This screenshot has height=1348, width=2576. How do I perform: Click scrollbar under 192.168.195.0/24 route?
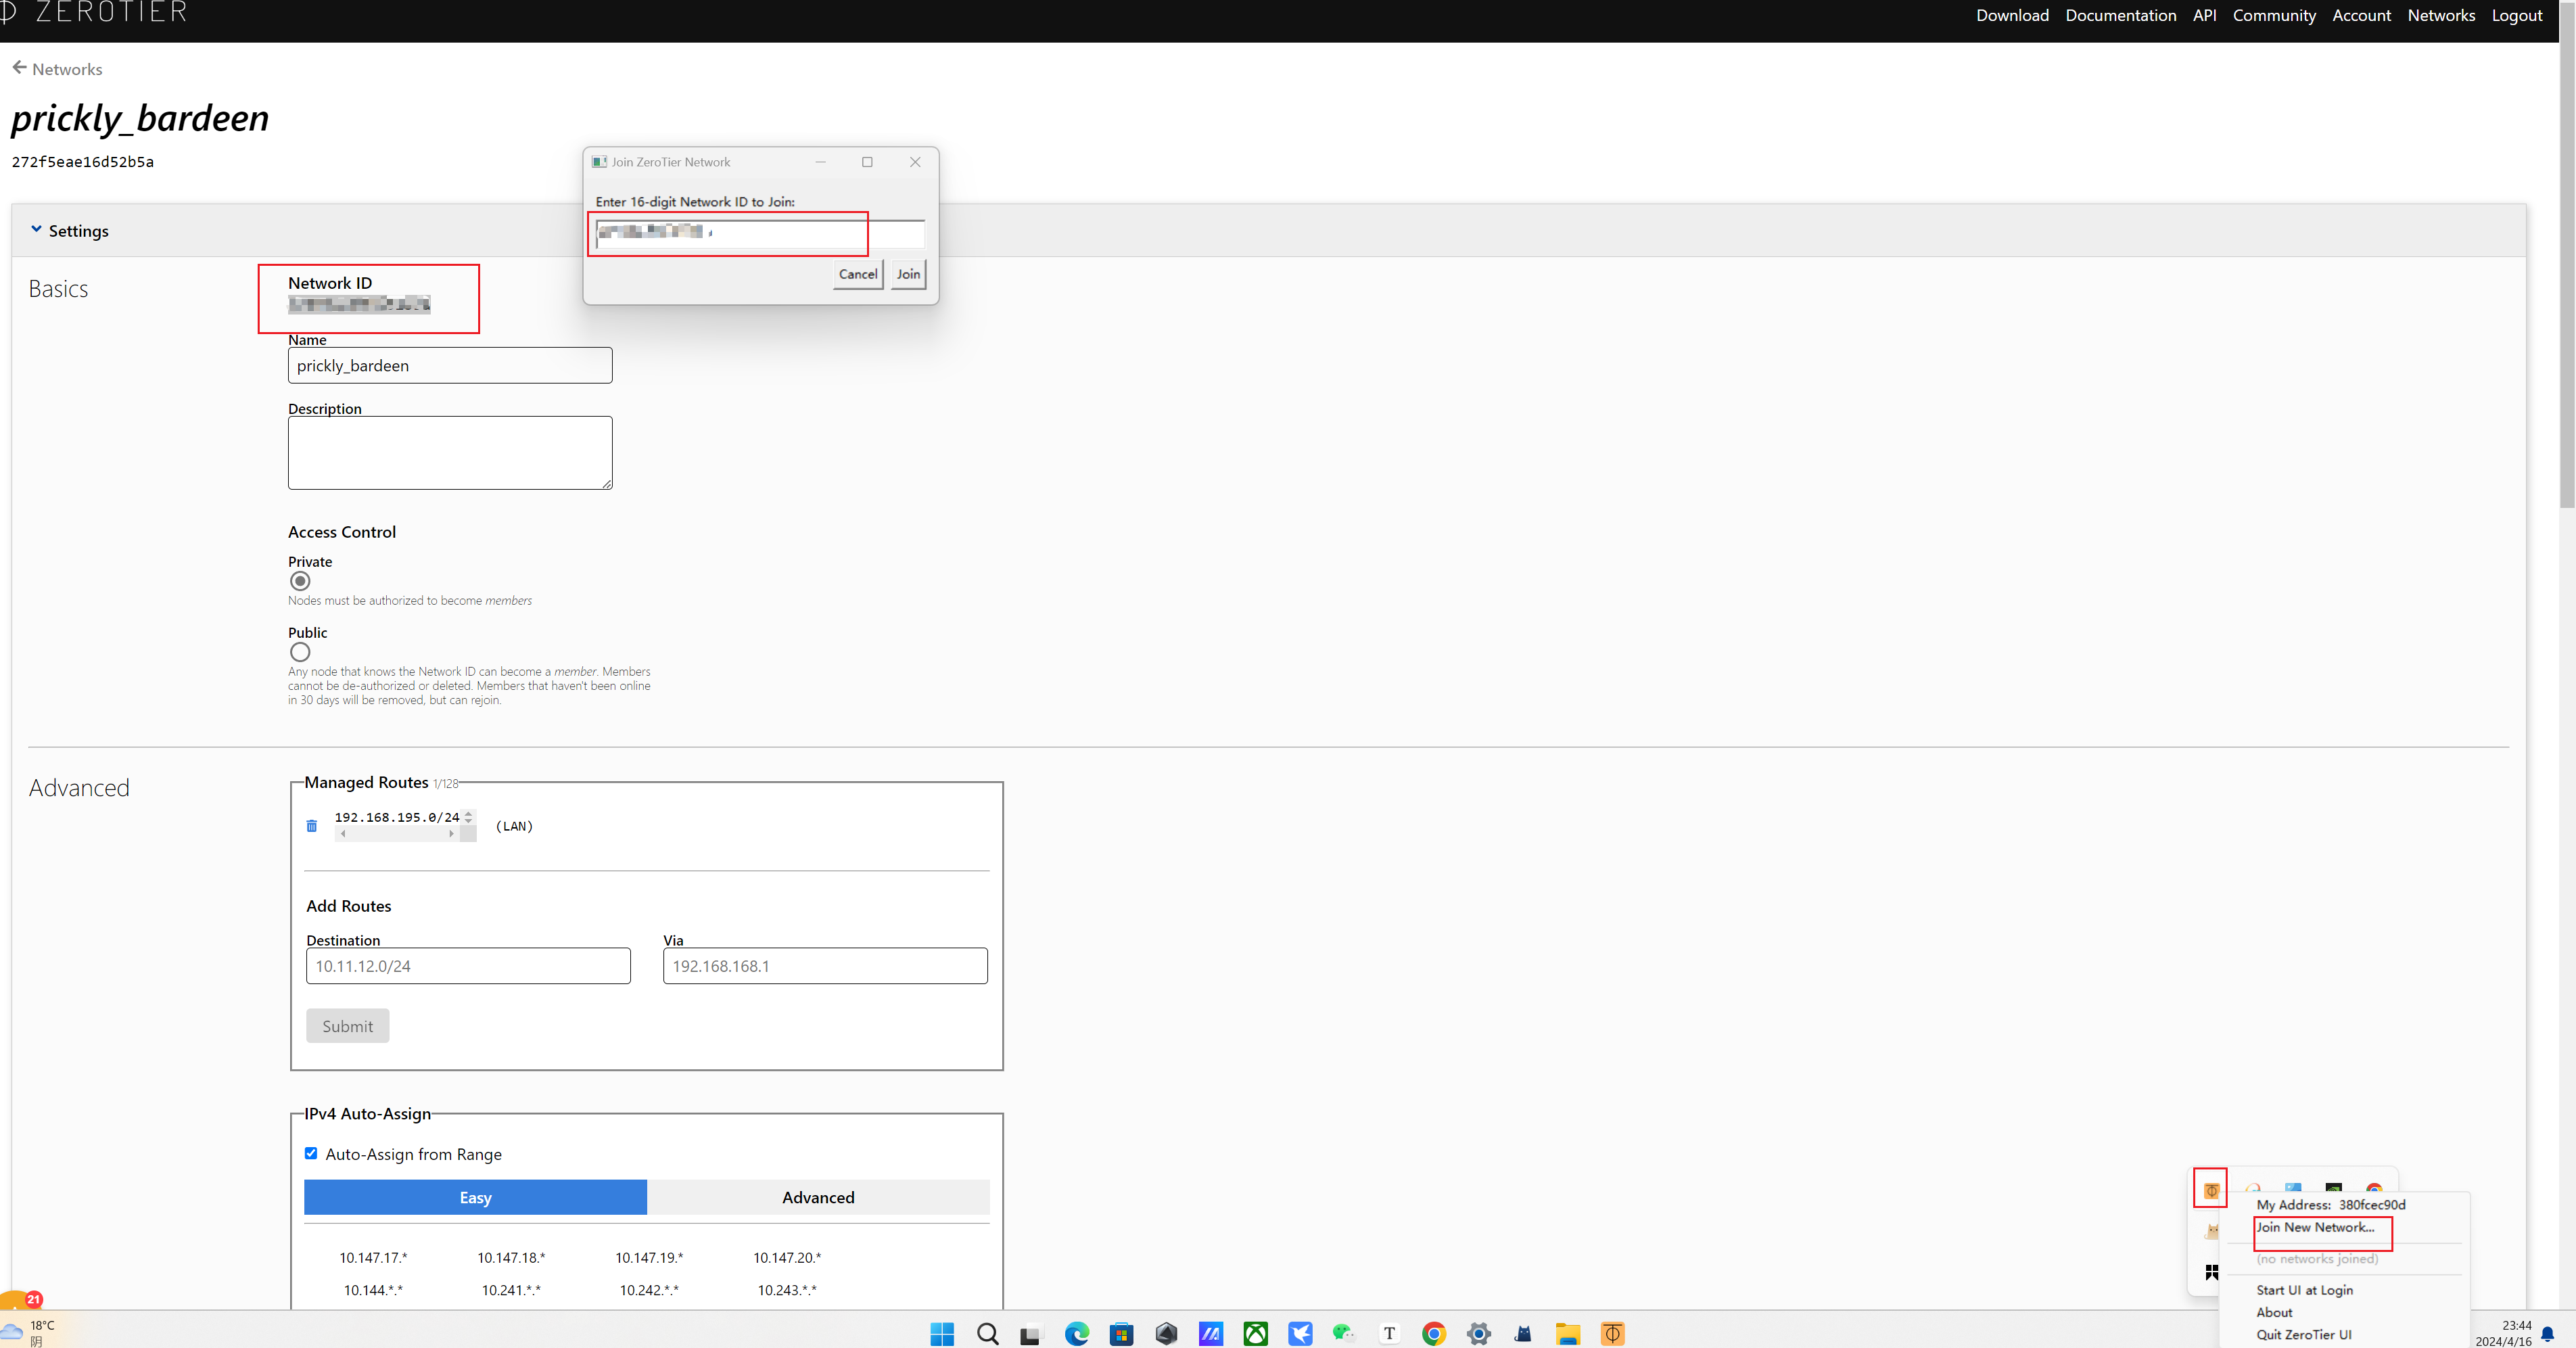point(397,834)
